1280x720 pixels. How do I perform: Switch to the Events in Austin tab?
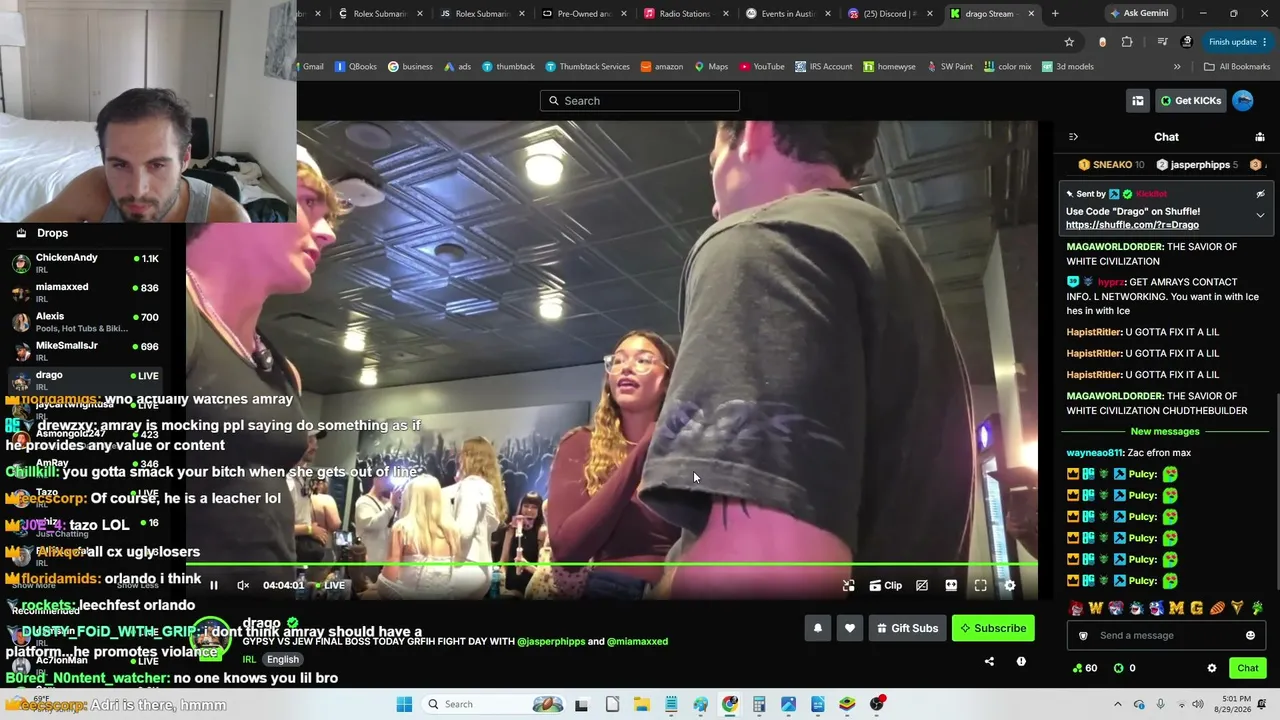pos(786,14)
